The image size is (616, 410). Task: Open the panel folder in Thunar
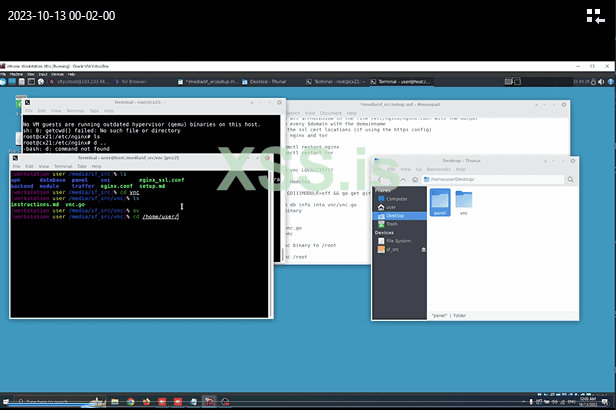click(x=439, y=201)
